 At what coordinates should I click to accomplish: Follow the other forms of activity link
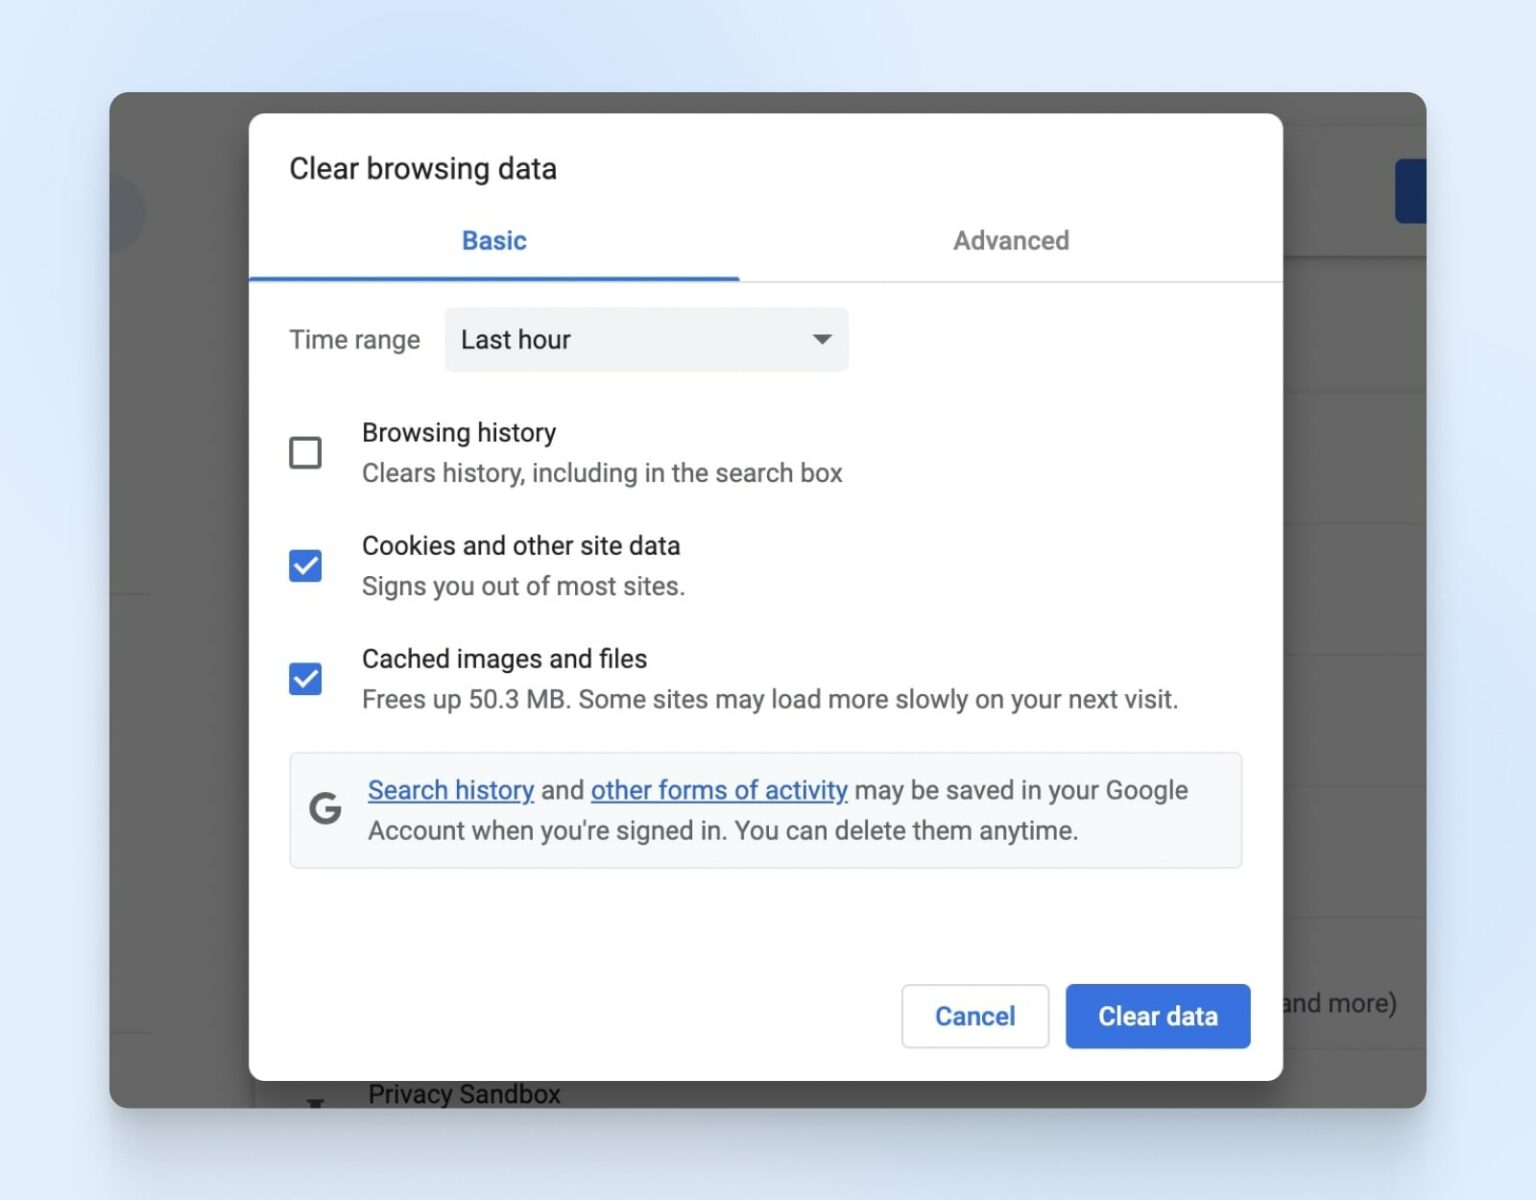tap(718, 790)
